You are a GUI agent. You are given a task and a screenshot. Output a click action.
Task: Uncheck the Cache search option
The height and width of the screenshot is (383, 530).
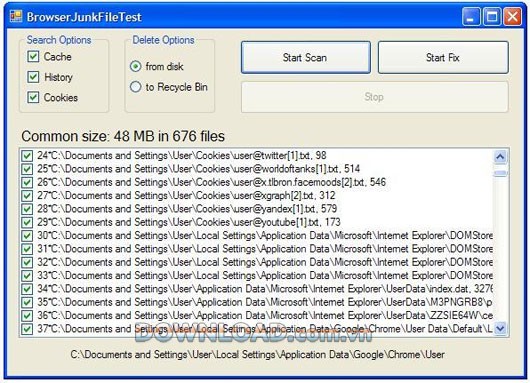click(33, 56)
